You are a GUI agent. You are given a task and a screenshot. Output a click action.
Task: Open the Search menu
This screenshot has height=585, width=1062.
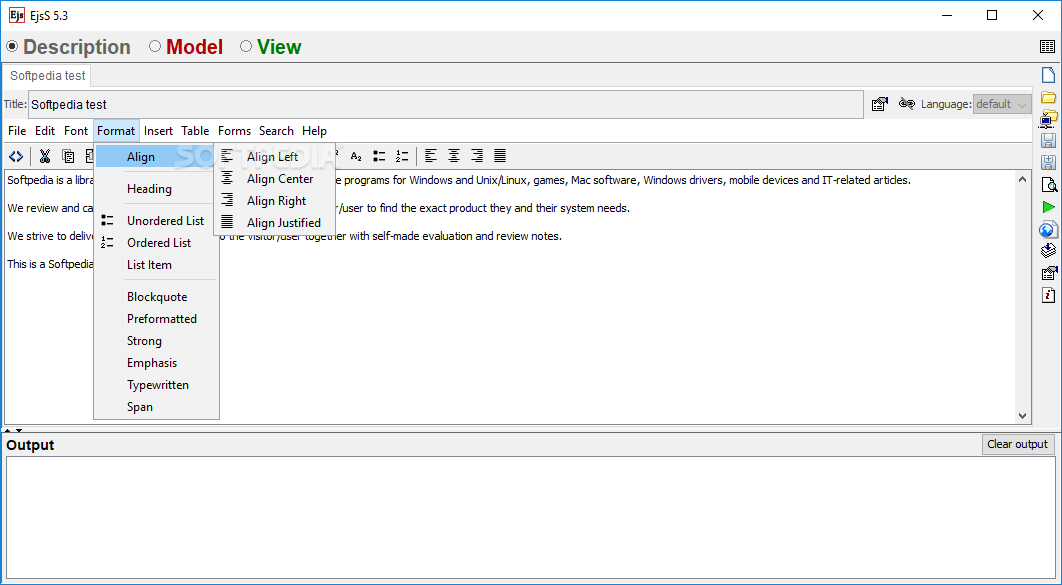click(276, 131)
